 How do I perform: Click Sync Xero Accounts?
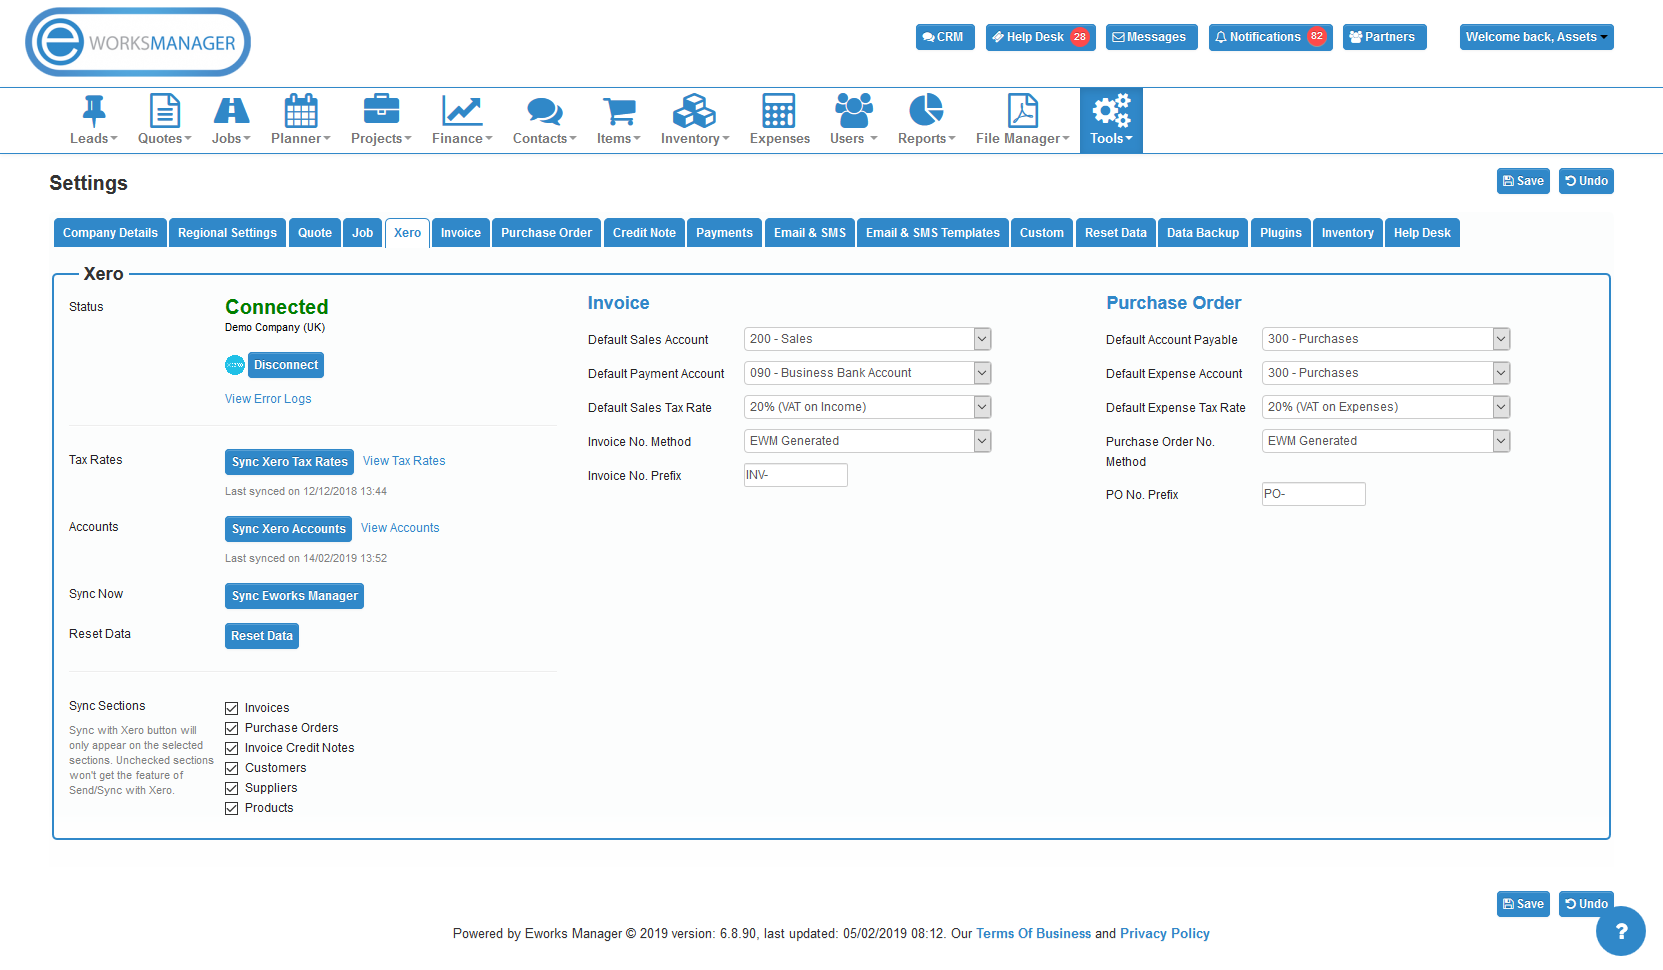pyautogui.click(x=288, y=529)
